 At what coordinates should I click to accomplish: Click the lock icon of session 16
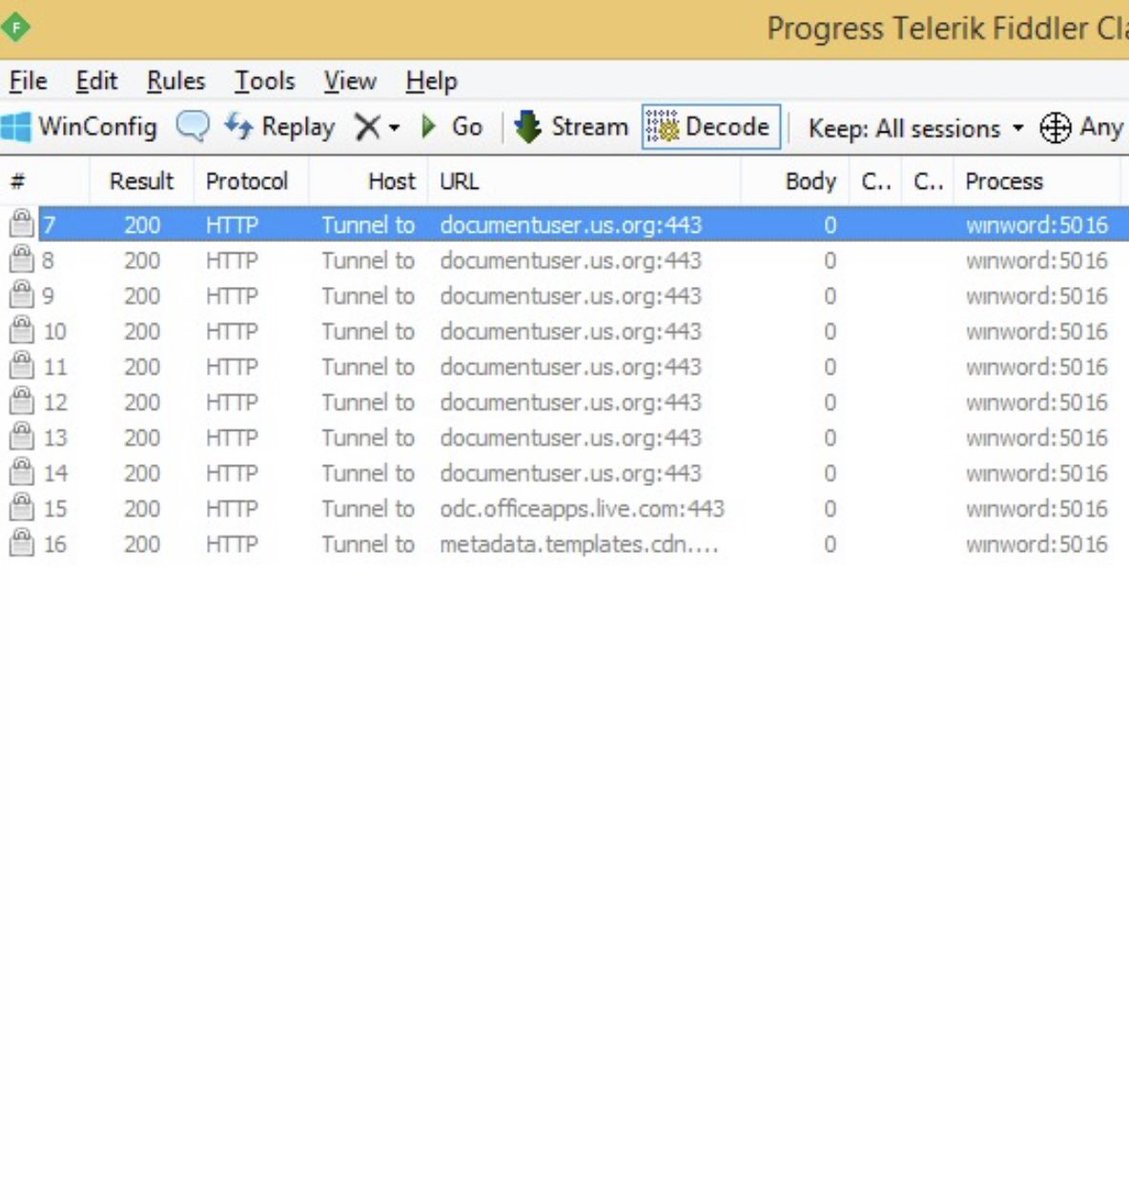20,543
